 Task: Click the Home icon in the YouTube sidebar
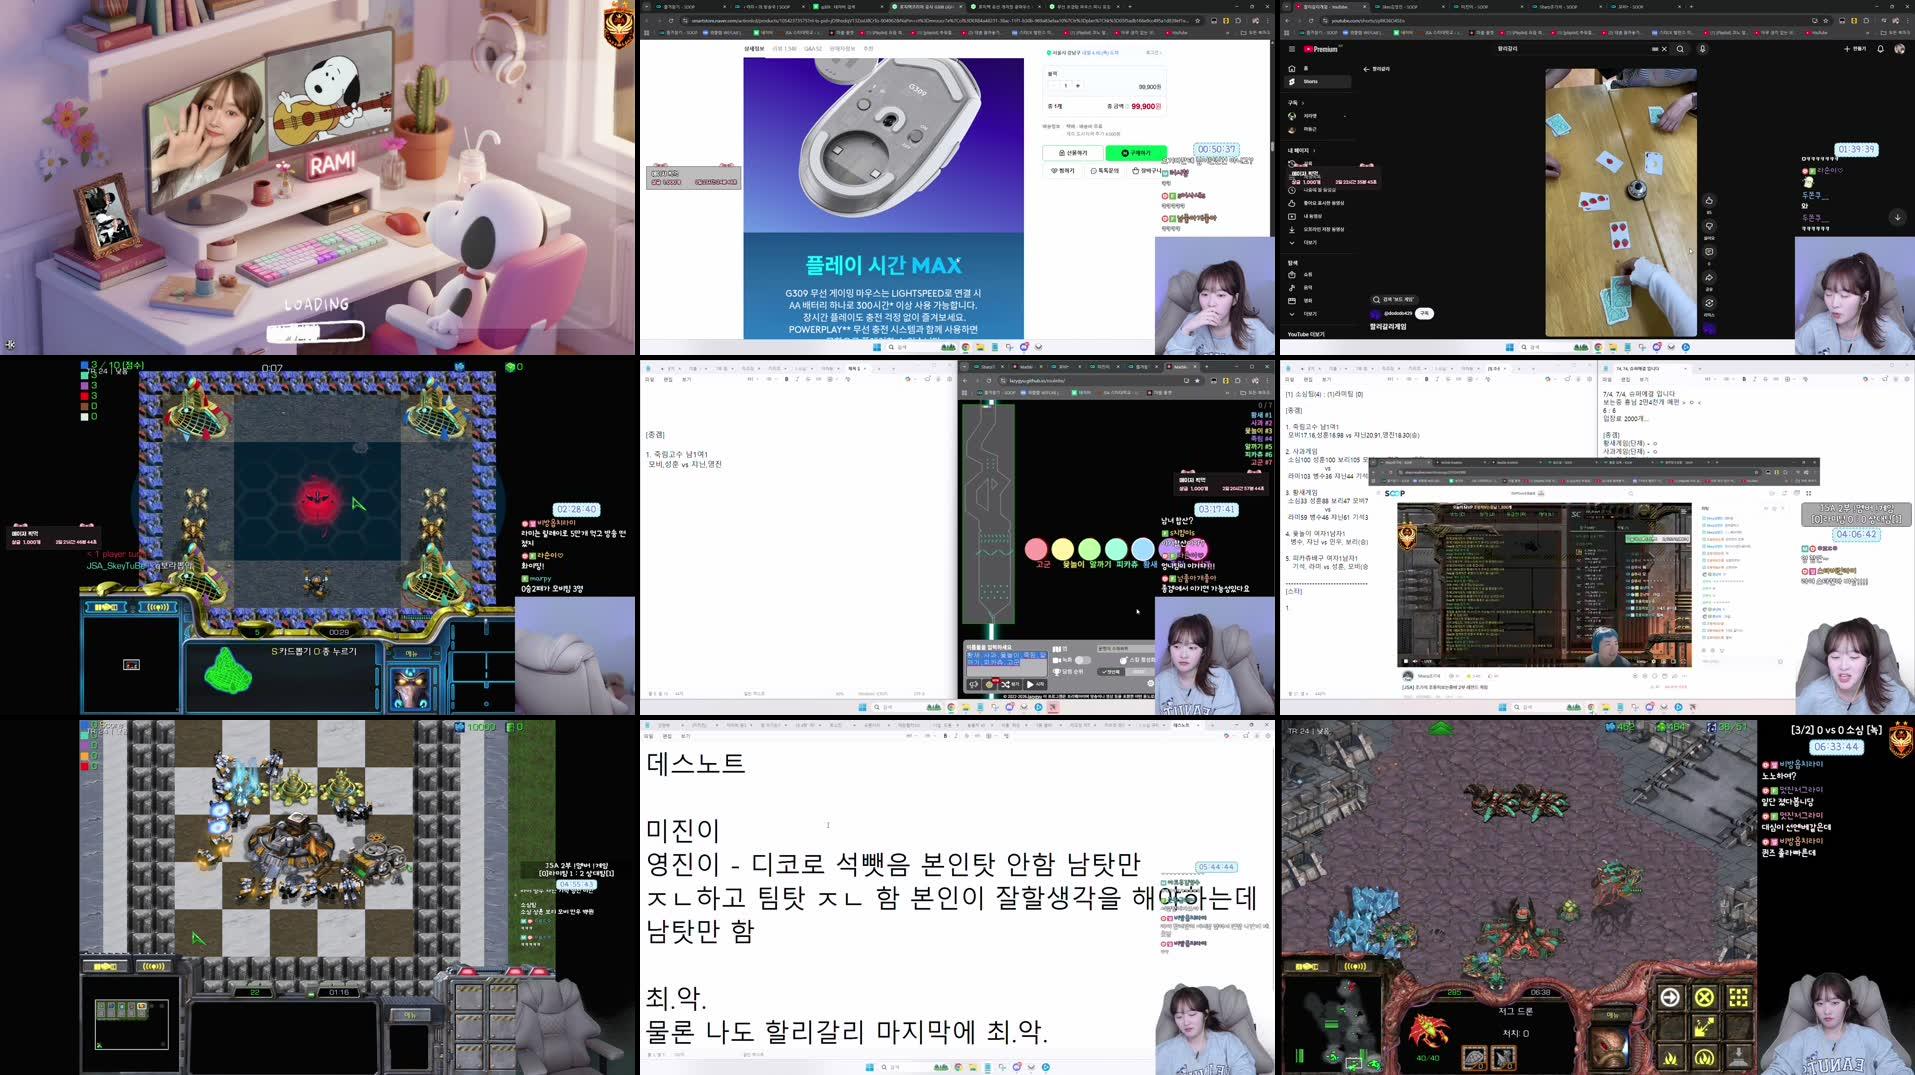[x=1292, y=68]
